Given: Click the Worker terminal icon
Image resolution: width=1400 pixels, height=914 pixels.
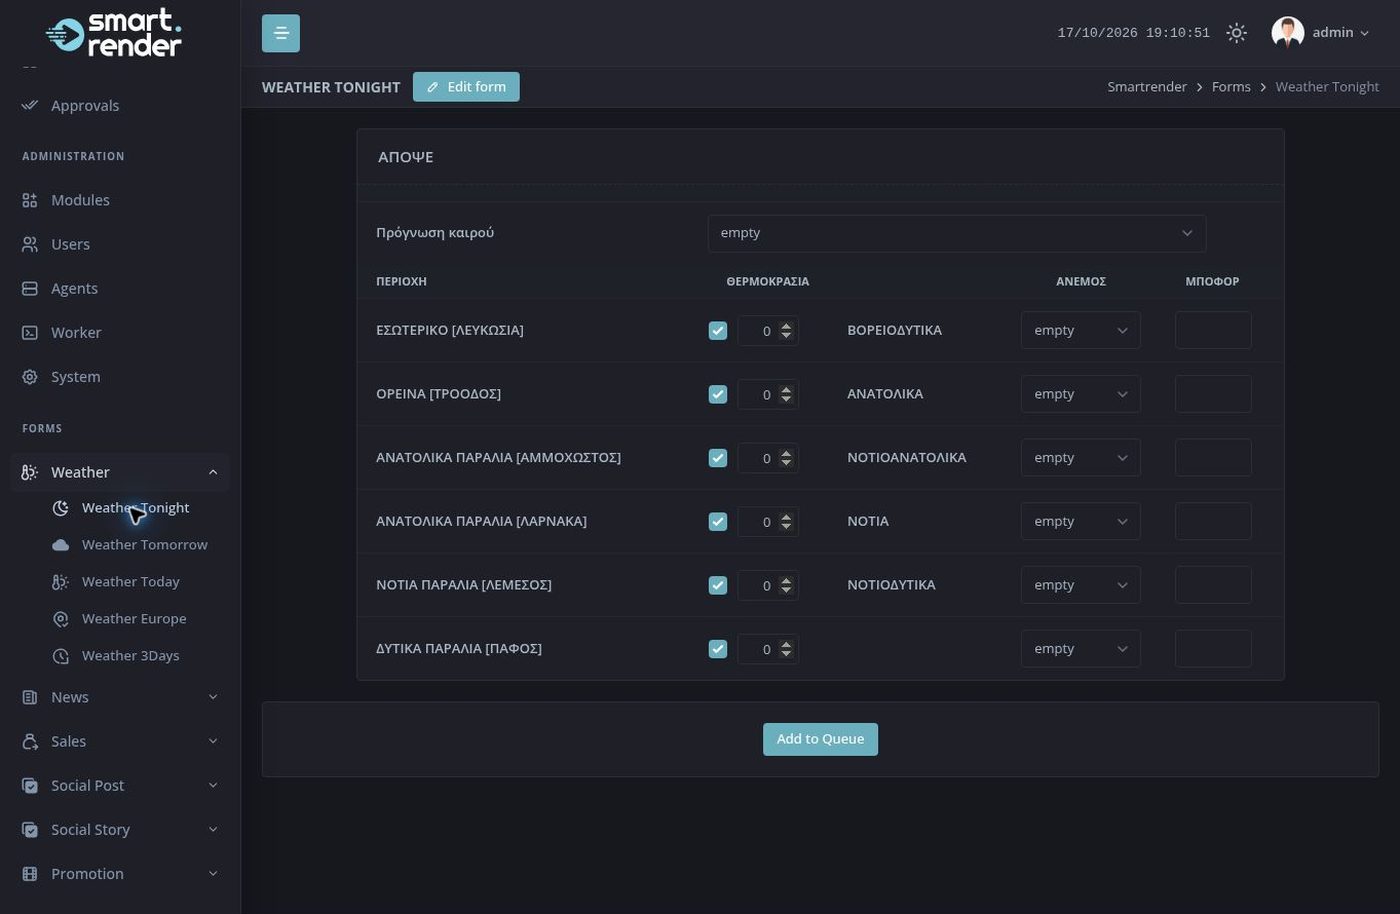Looking at the screenshot, I should pyautogui.click(x=30, y=332).
